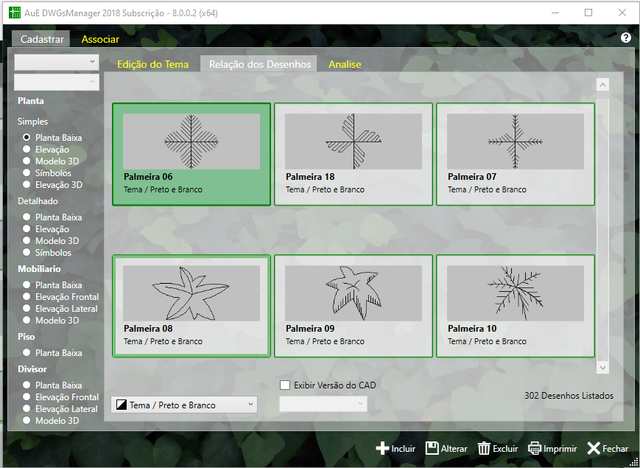Select the Palmeira 09 drawing thumbnail
The width and height of the screenshot is (640, 468).
pyautogui.click(x=353, y=305)
